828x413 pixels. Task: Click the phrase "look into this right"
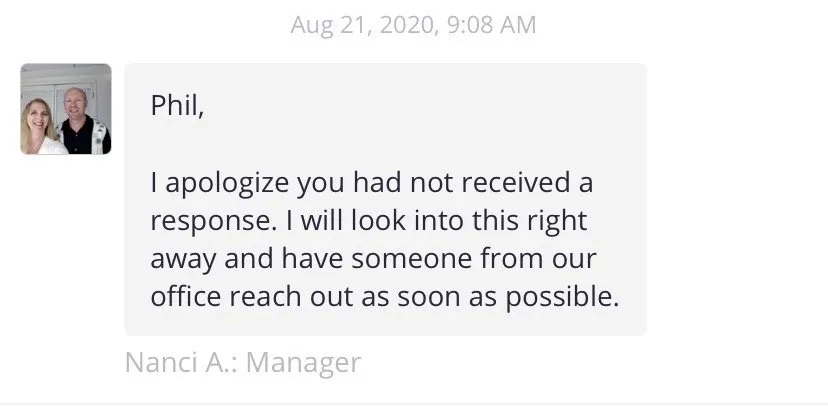pyautogui.click(x=490, y=221)
